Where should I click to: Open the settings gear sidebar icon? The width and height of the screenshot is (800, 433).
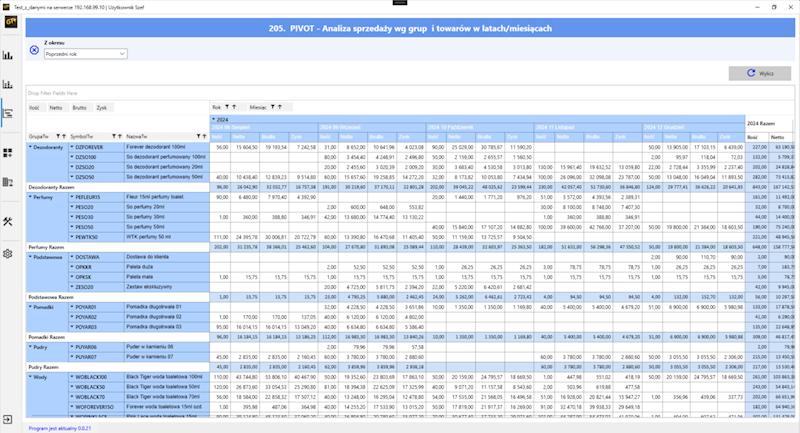click(x=8, y=253)
